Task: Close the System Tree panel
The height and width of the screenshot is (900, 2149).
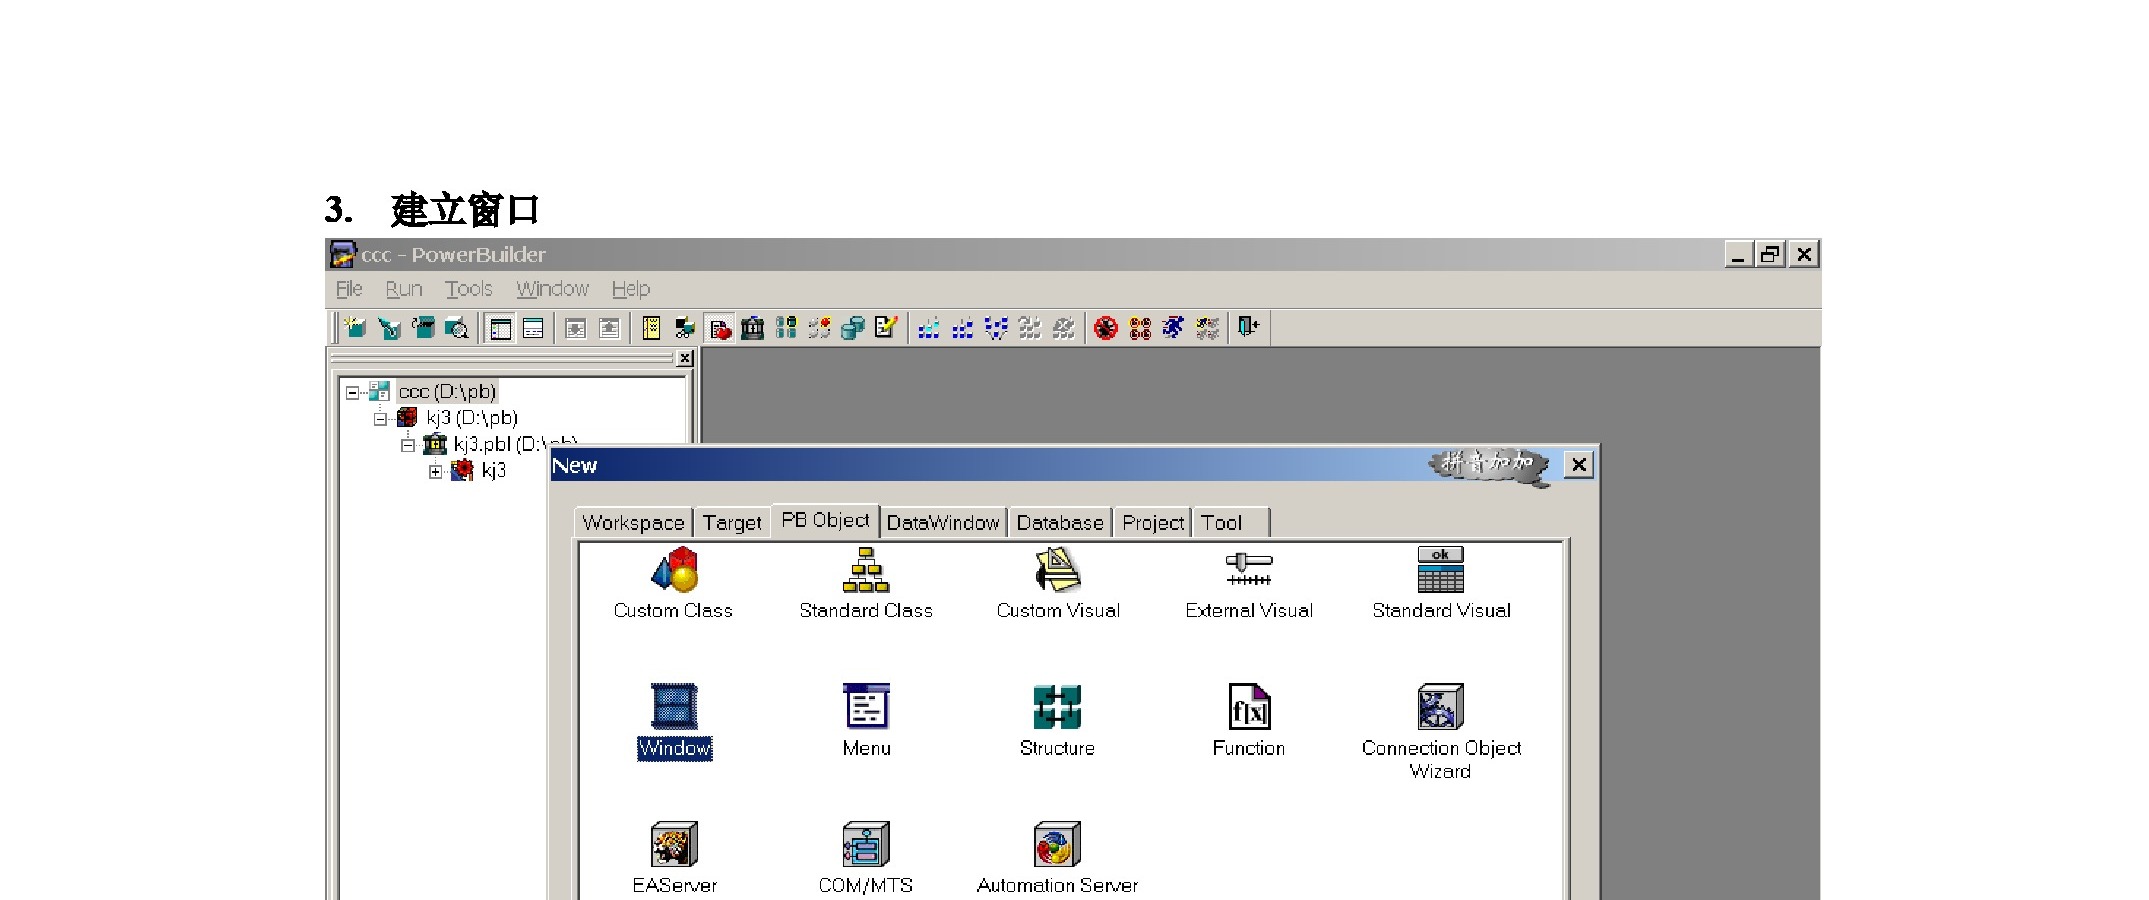Action: (685, 358)
